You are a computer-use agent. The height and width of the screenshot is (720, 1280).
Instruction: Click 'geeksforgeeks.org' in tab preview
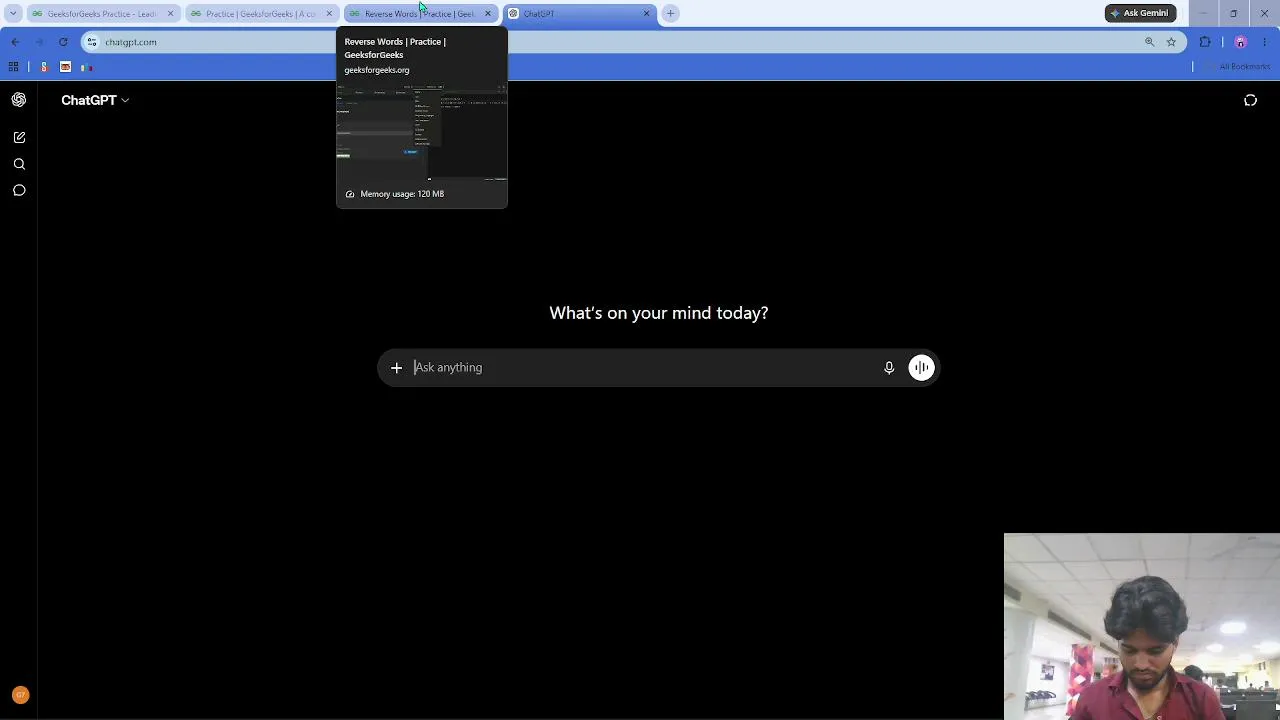[x=377, y=70]
